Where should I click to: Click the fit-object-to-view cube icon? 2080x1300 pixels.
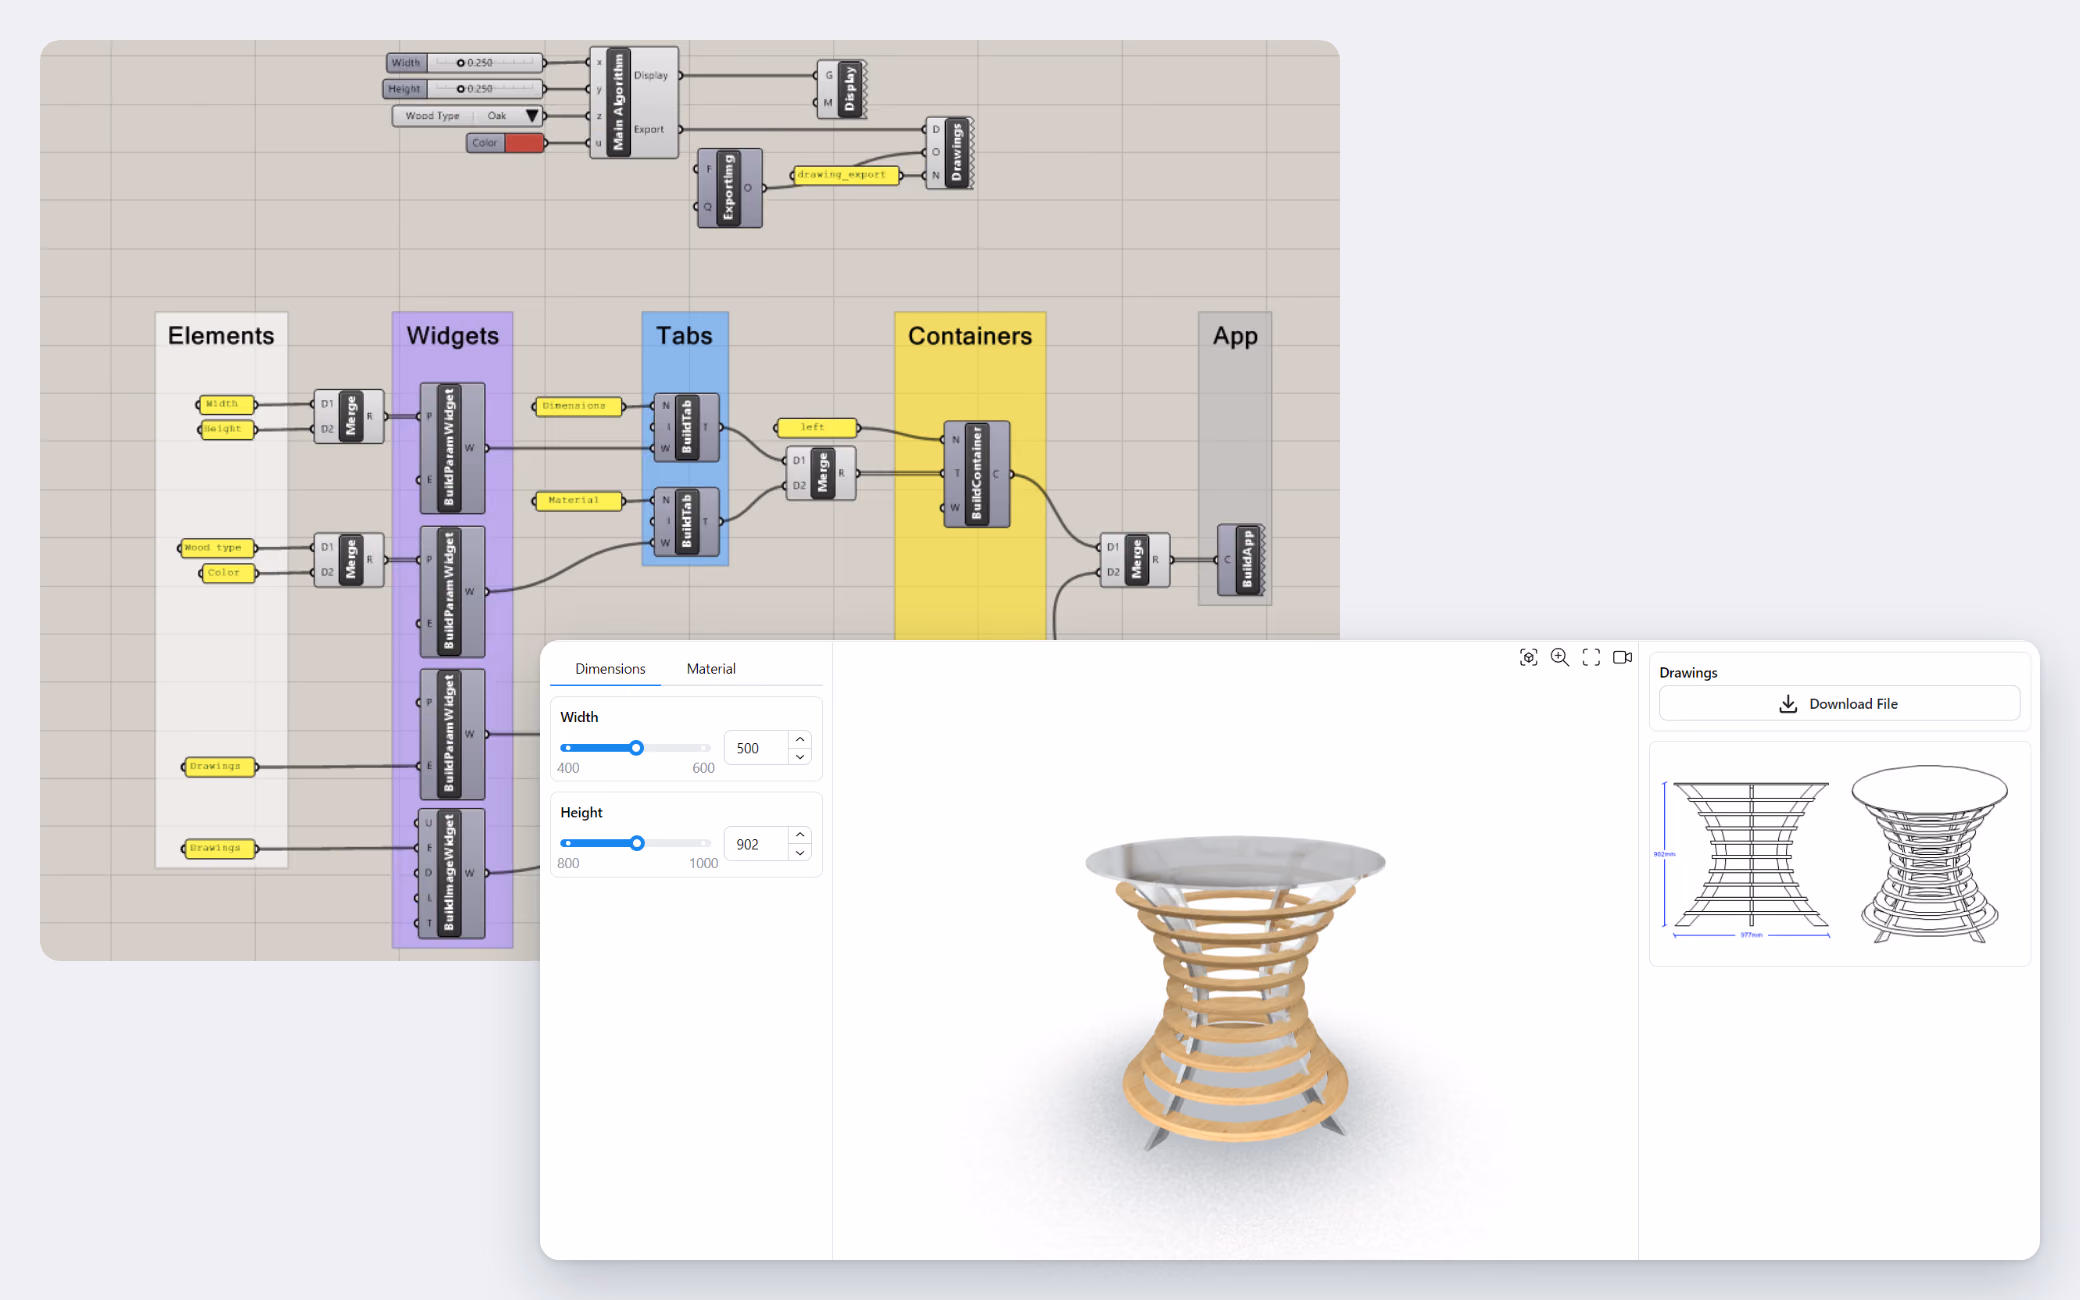(1528, 657)
